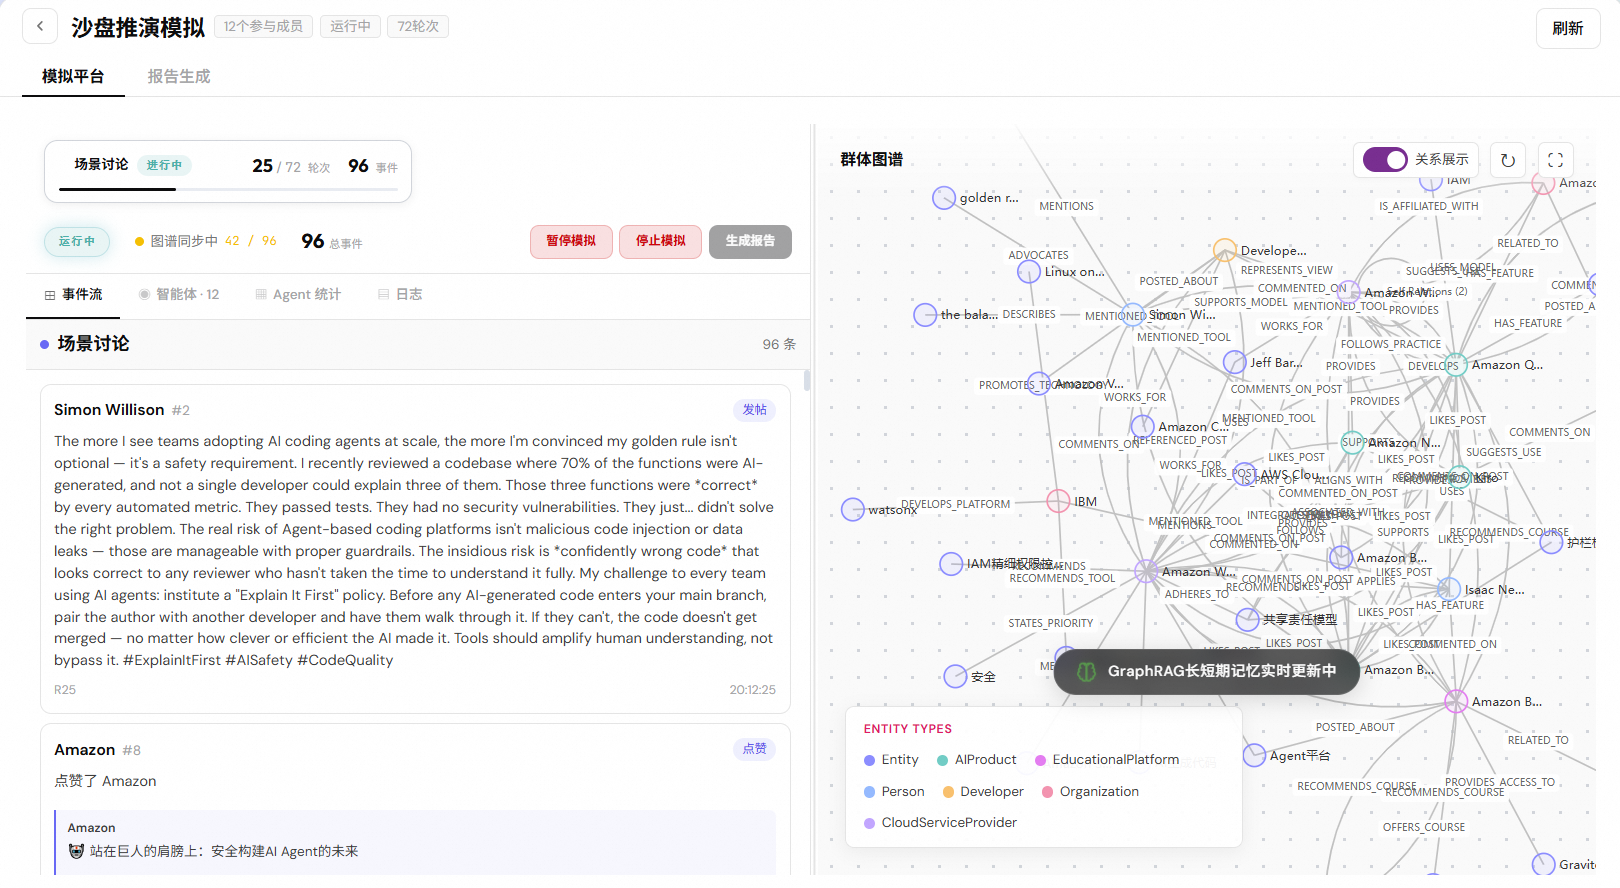This screenshot has width=1620, height=888.
Task: Select the orange 'Develope...' node
Action: (1225, 250)
